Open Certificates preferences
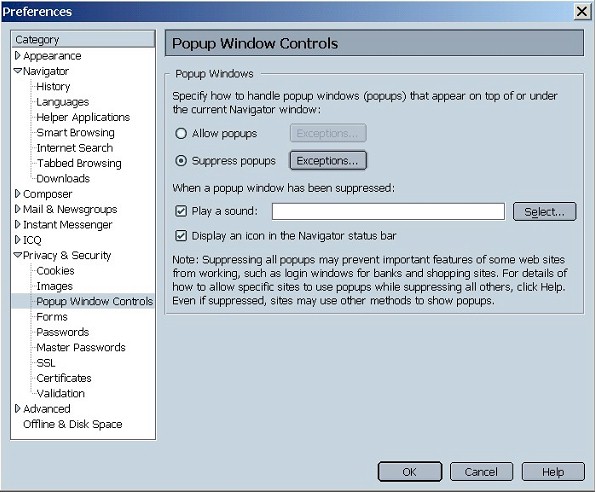 click(63, 378)
